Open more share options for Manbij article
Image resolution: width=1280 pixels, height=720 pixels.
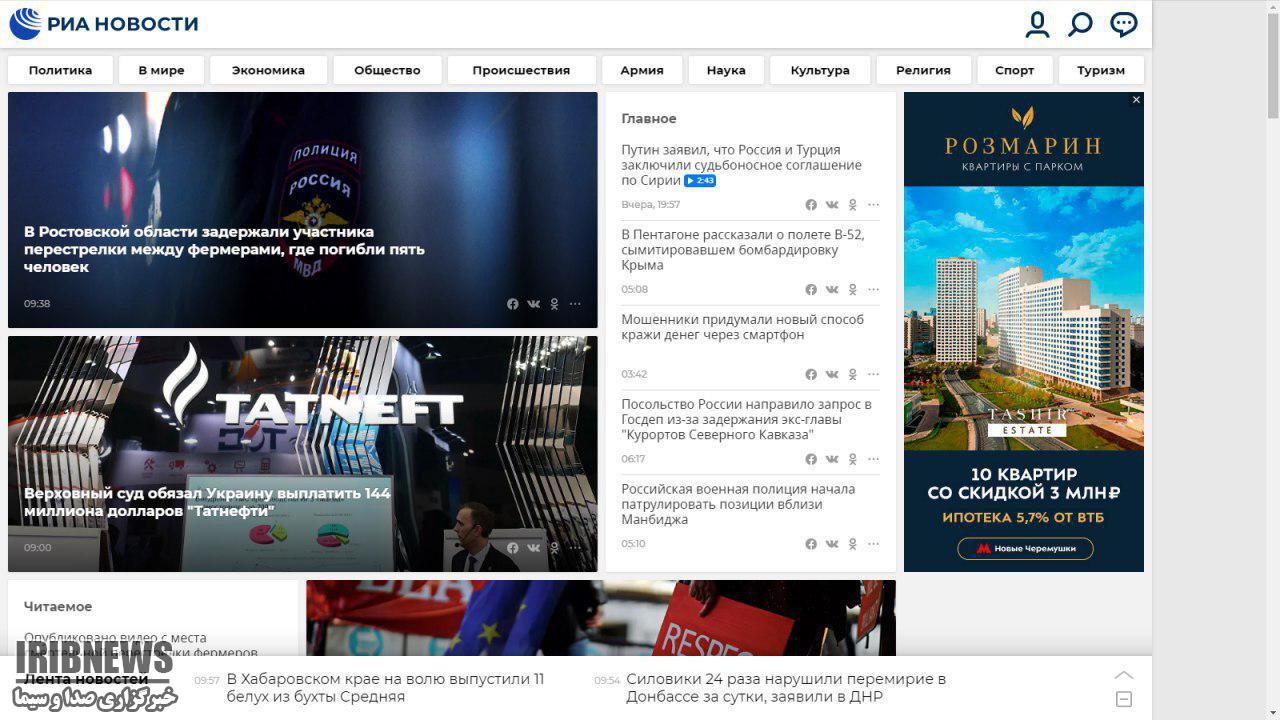click(x=873, y=544)
